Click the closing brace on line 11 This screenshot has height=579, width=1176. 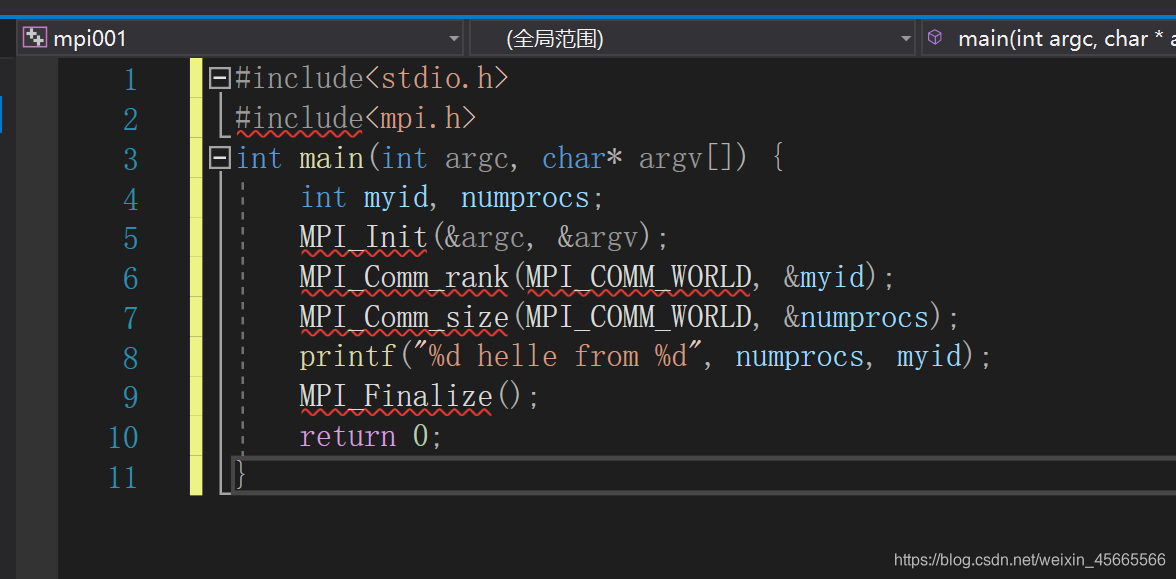tap(241, 476)
